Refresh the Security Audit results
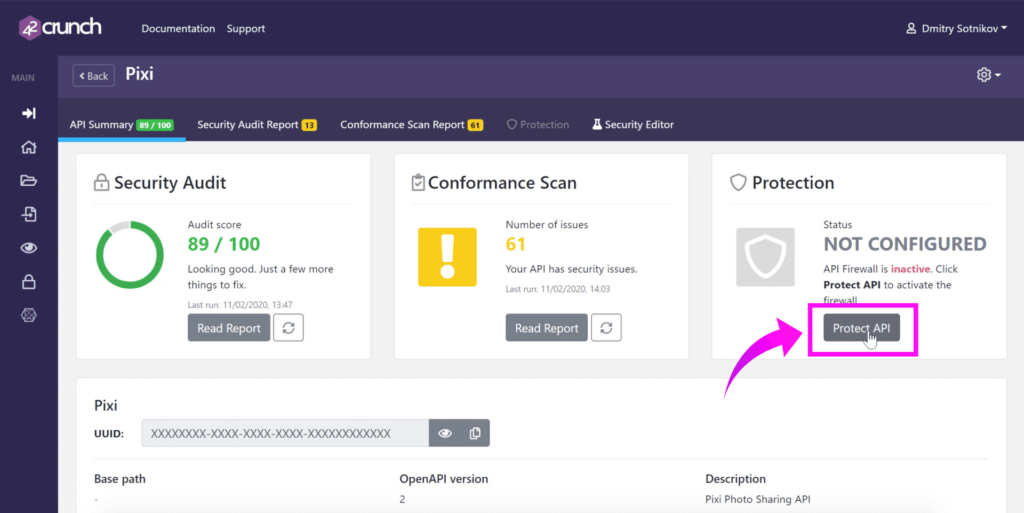Image resolution: width=1024 pixels, height=513 pixels. 288,328
